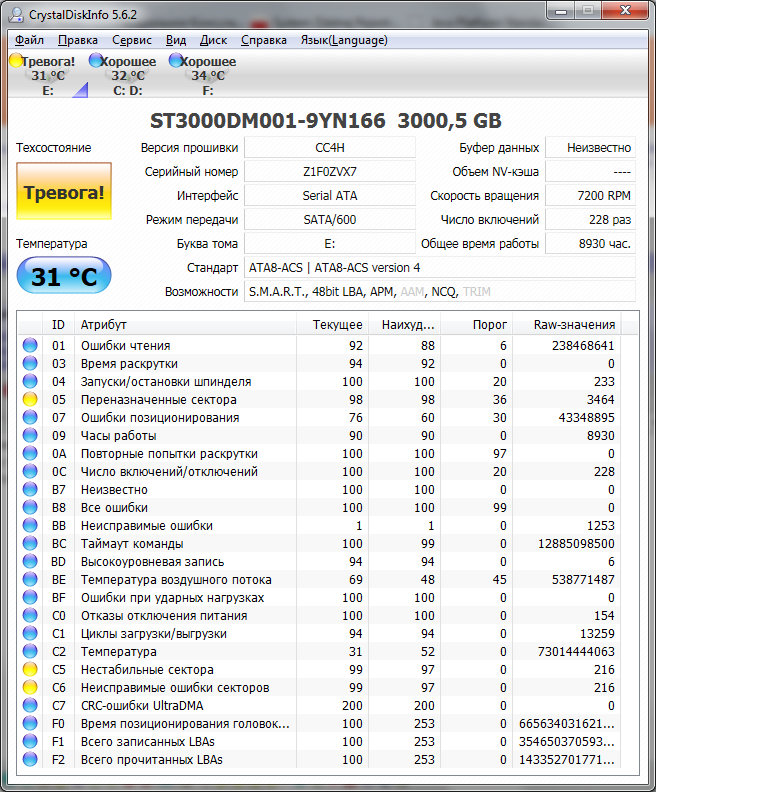The height and width of the screenshot is (792, 768).
Task: Open the Файл menu
Action: pyautogui.click(x=29, y=40)
